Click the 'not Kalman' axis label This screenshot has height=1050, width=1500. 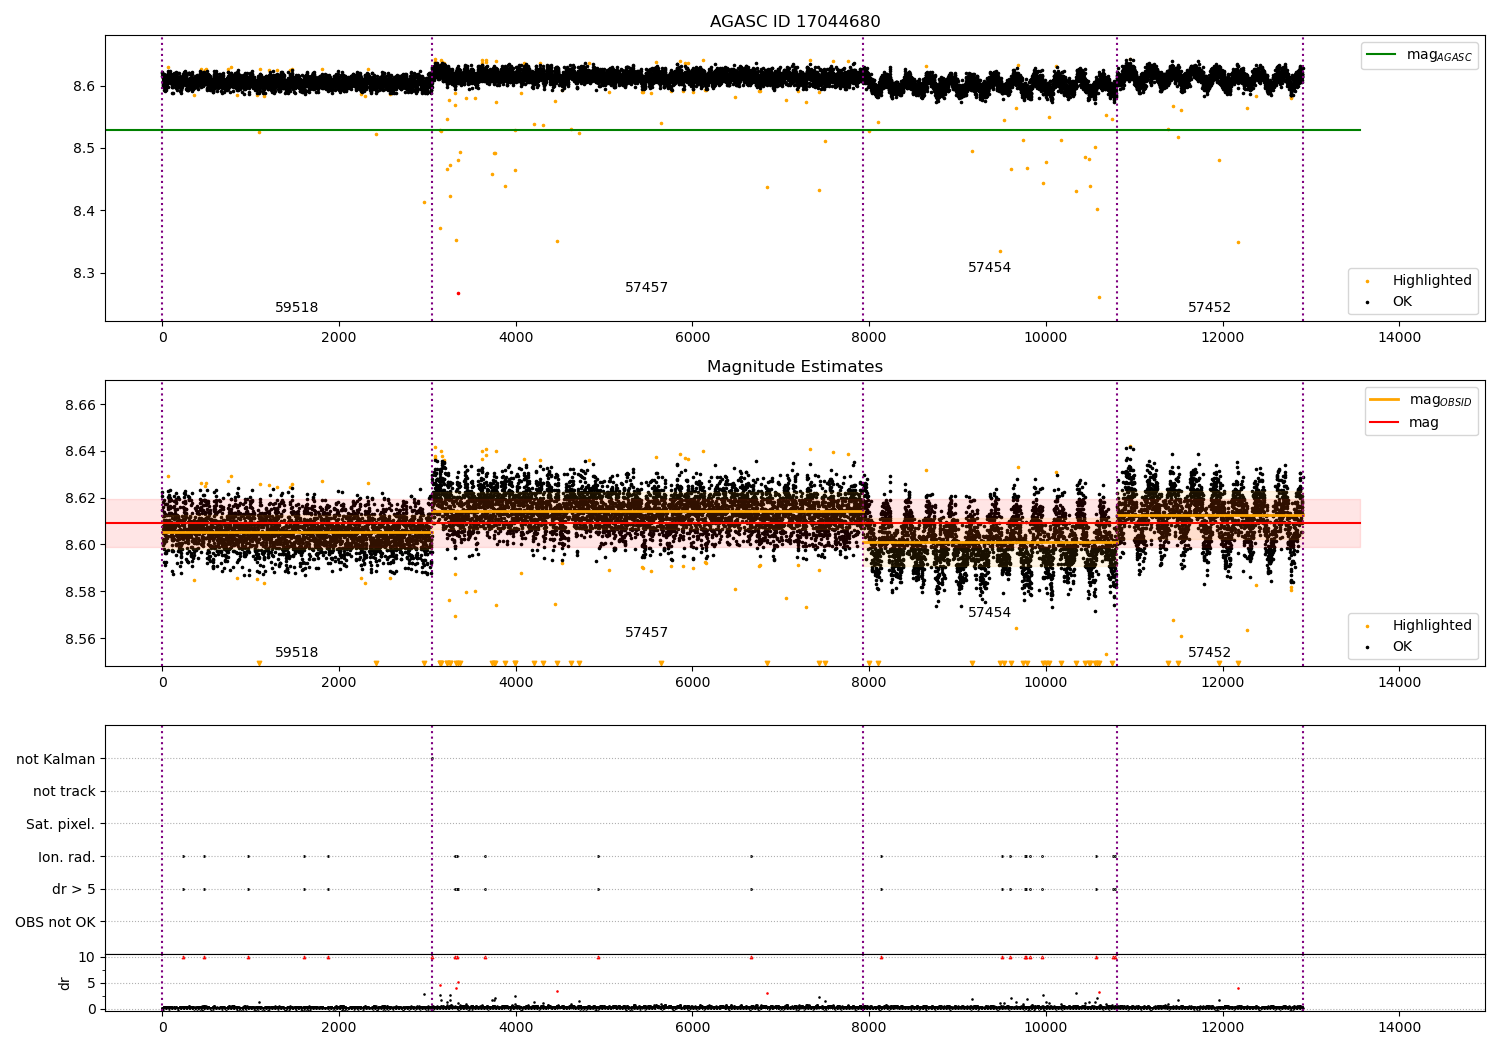56,759
